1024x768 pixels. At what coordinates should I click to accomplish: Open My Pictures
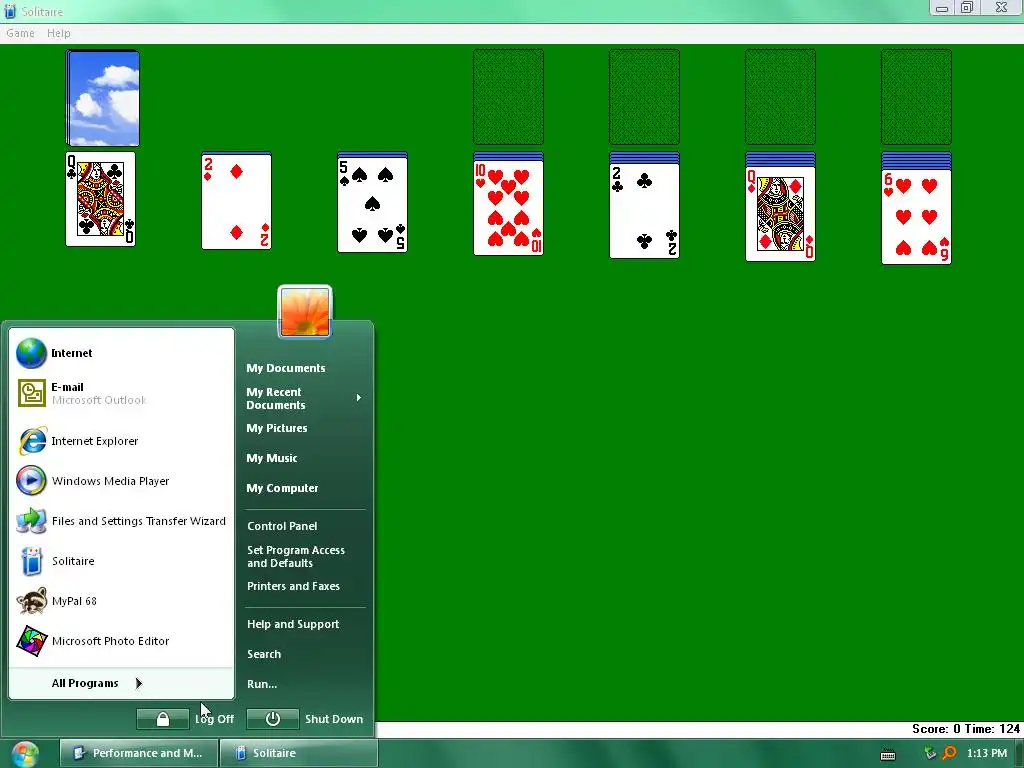[x=277, y=428]
